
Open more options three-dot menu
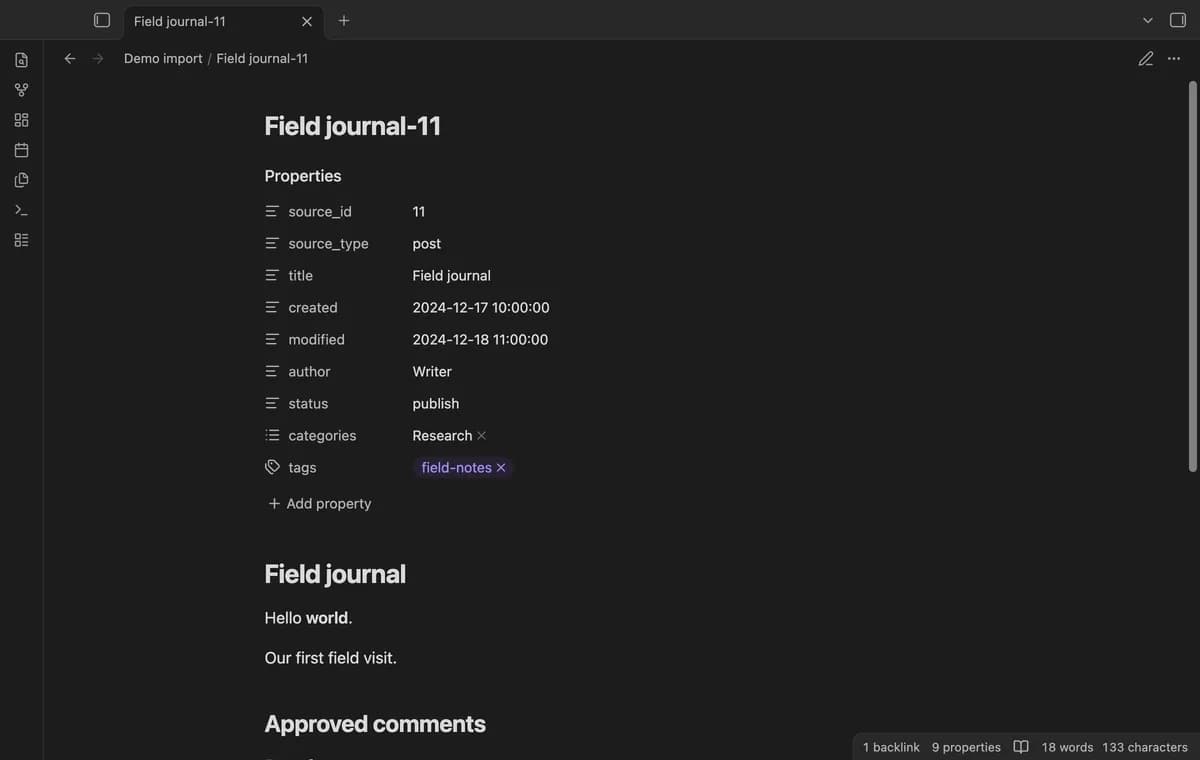[1174, 58]
